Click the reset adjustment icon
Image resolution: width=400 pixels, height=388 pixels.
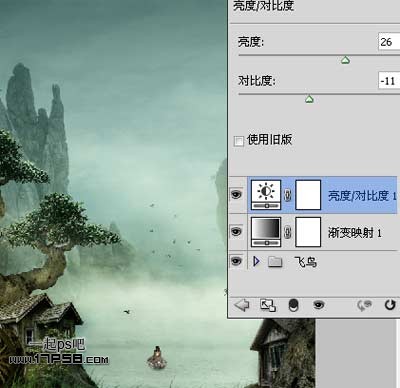pos(390,305)
